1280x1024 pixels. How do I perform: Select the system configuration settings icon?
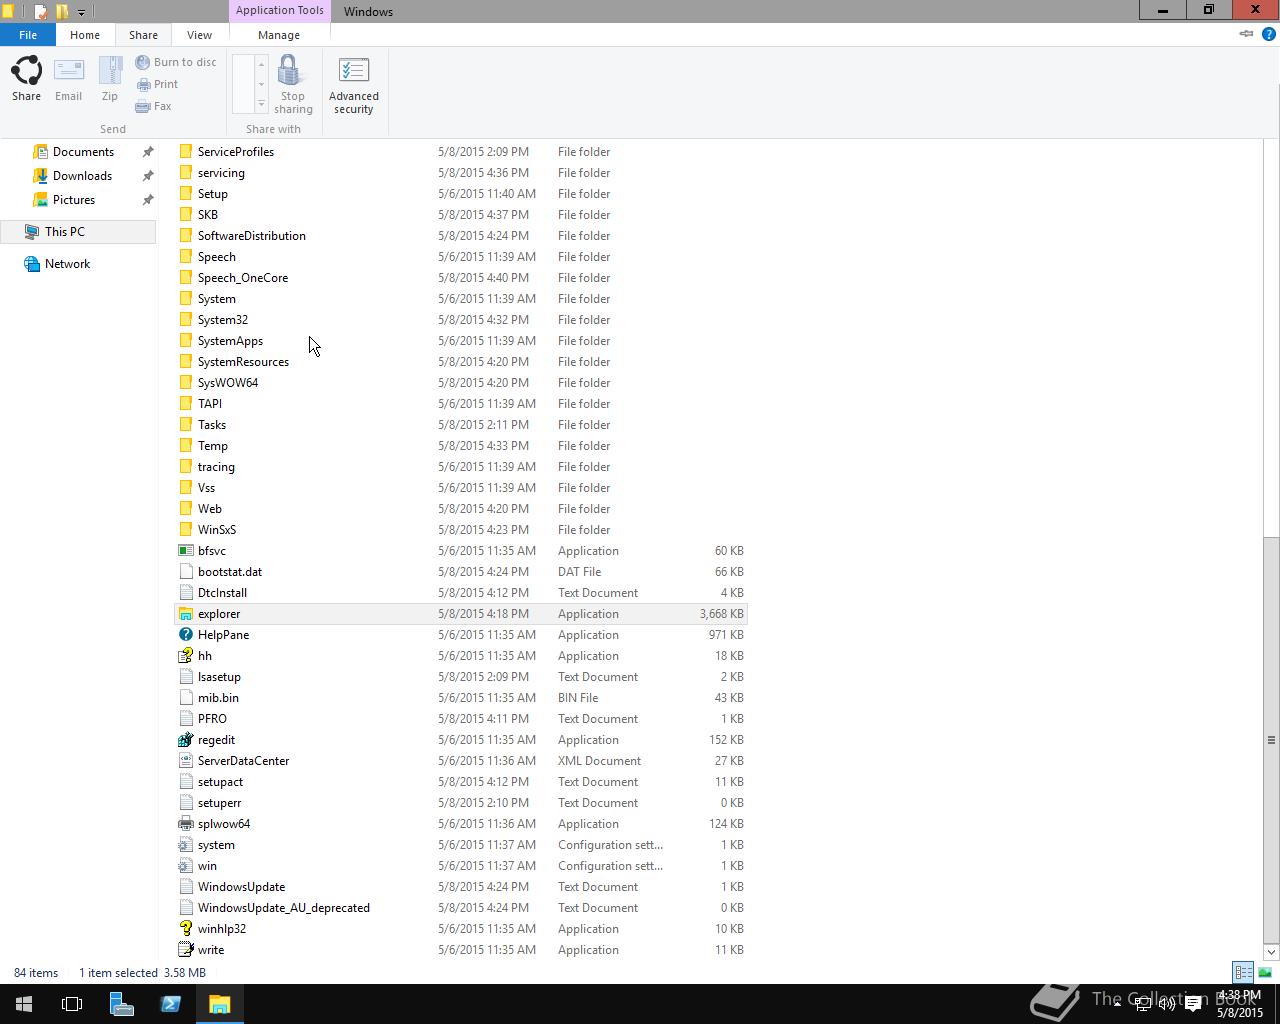185,845
